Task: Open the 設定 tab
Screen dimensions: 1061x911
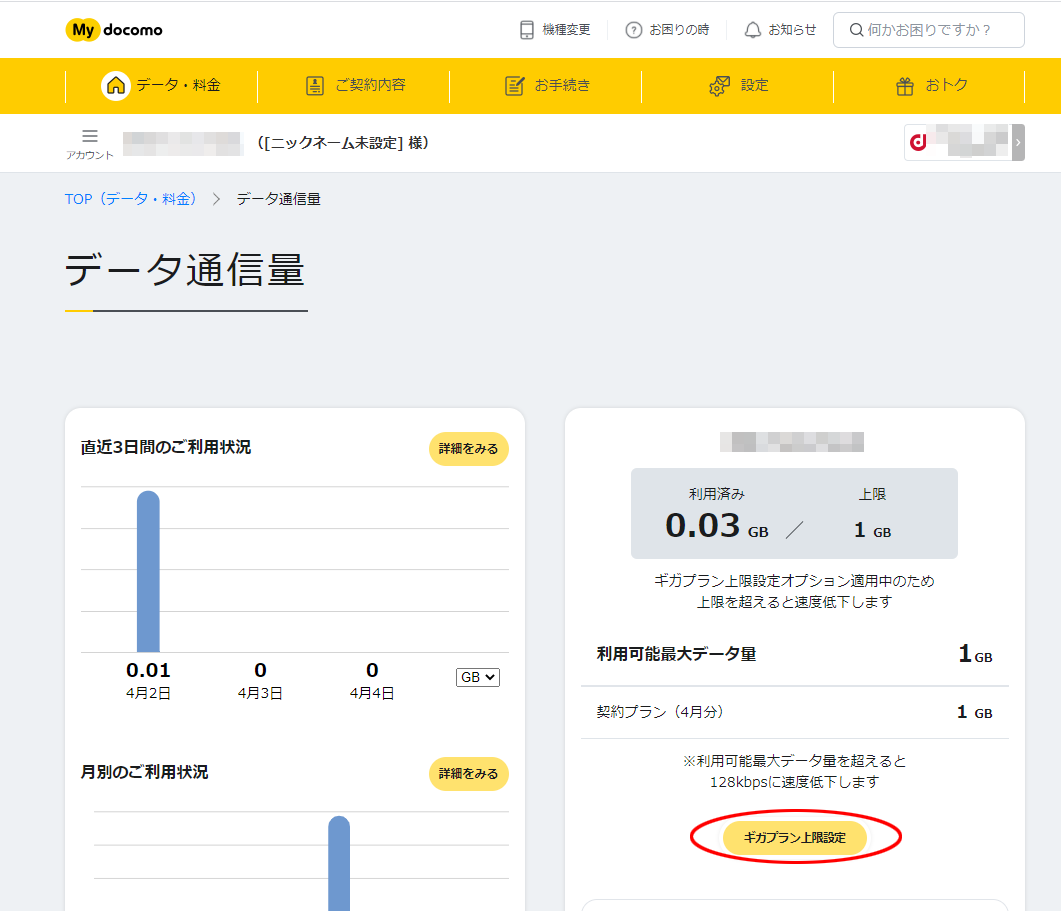Action: (738, 85)
